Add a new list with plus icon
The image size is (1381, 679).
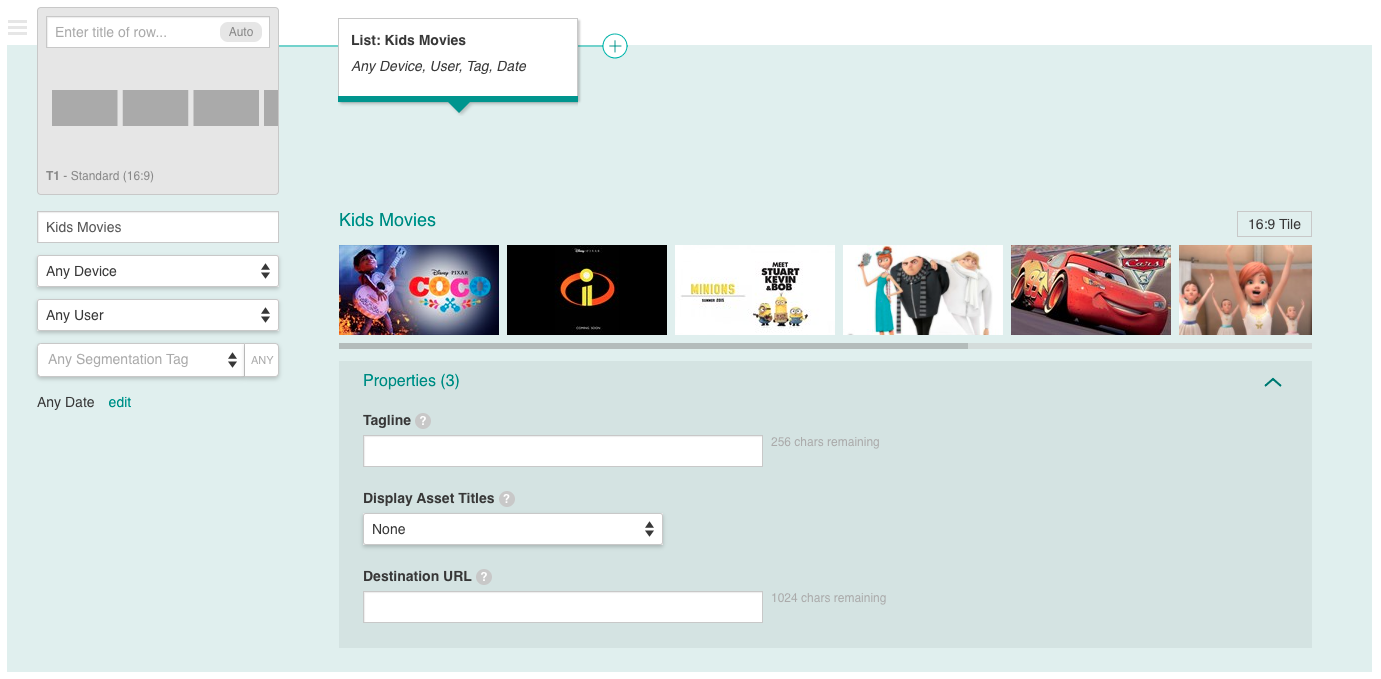tap(615, 46)
